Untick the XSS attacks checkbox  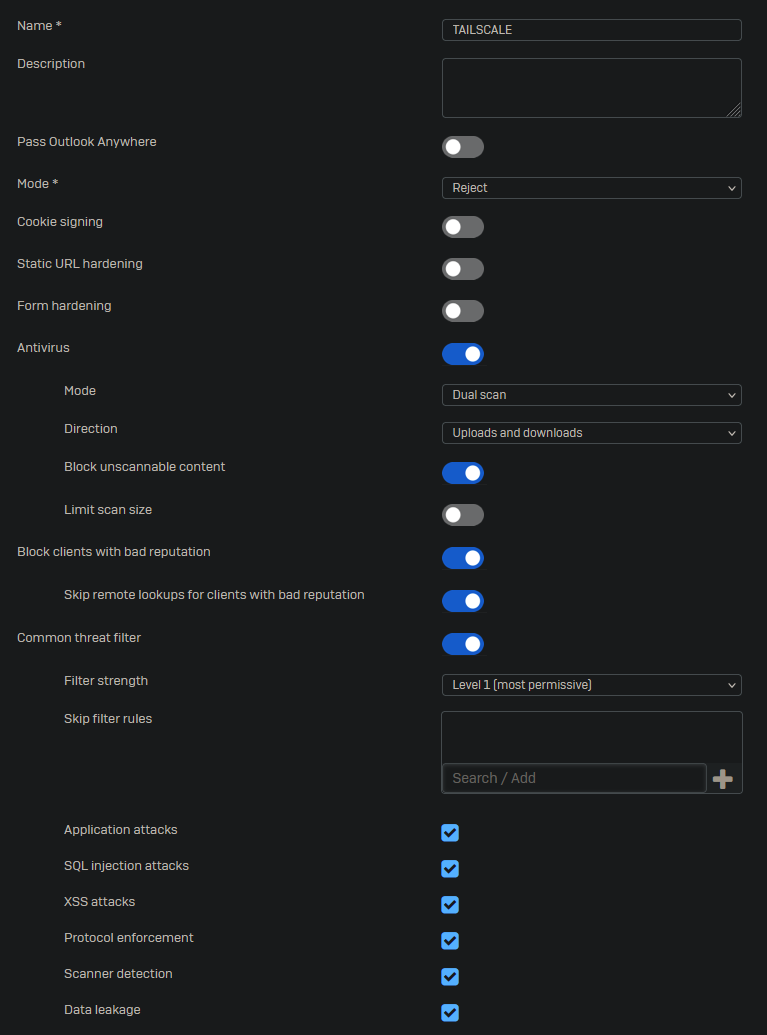(450, 905)
